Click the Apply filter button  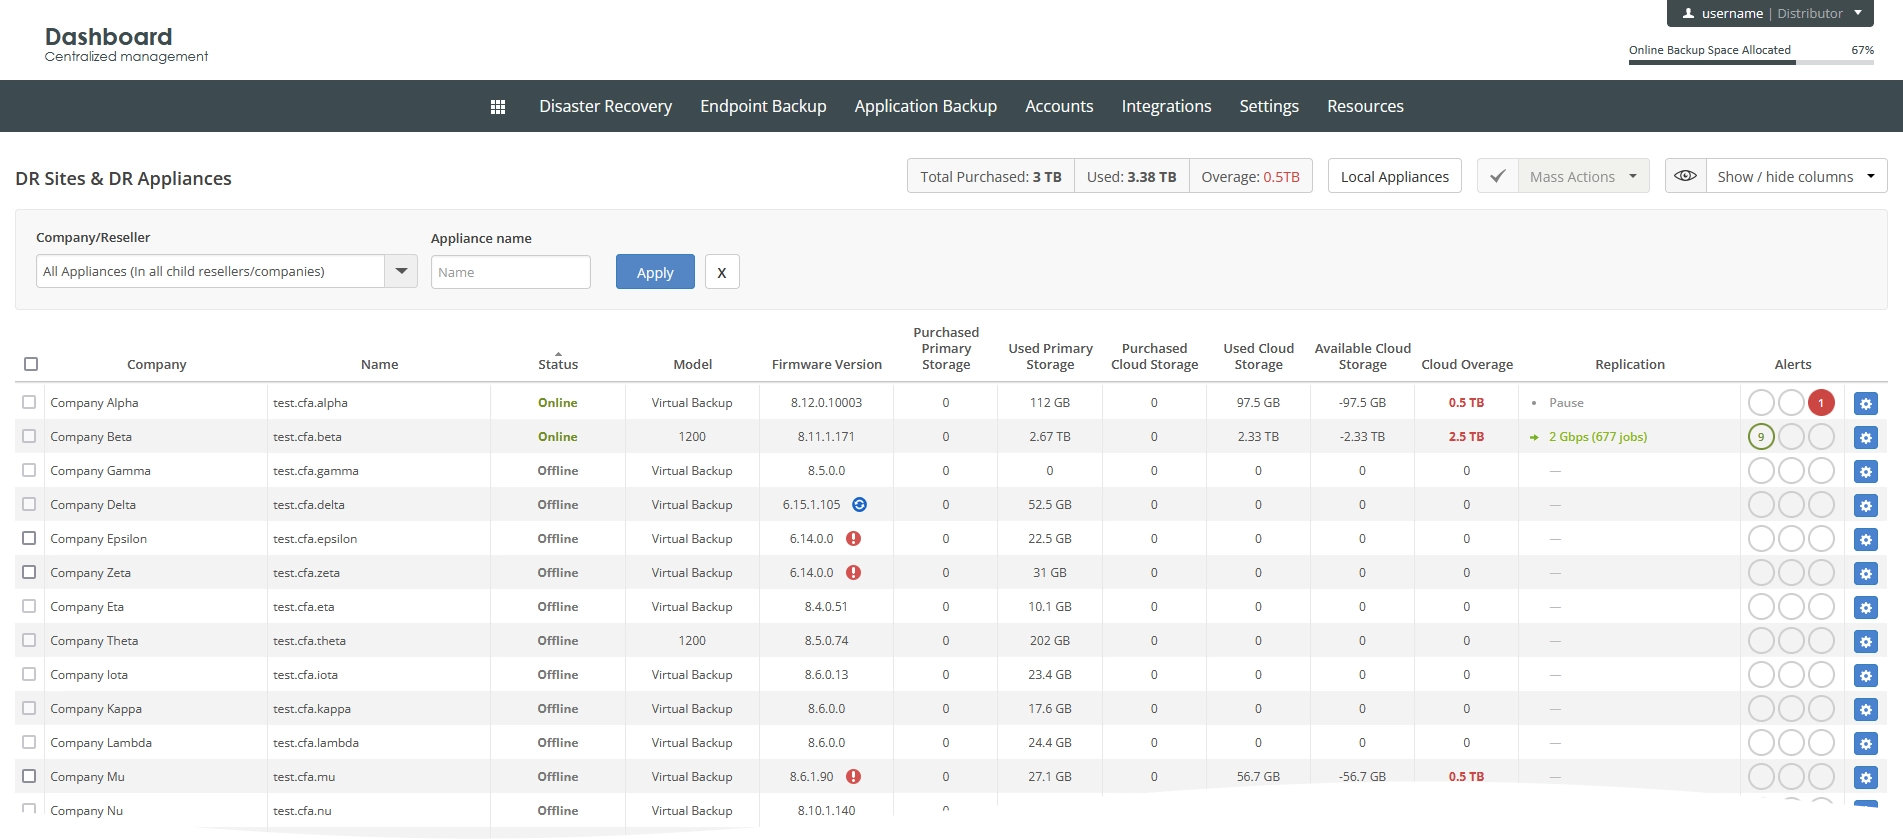tap(655, 272)
